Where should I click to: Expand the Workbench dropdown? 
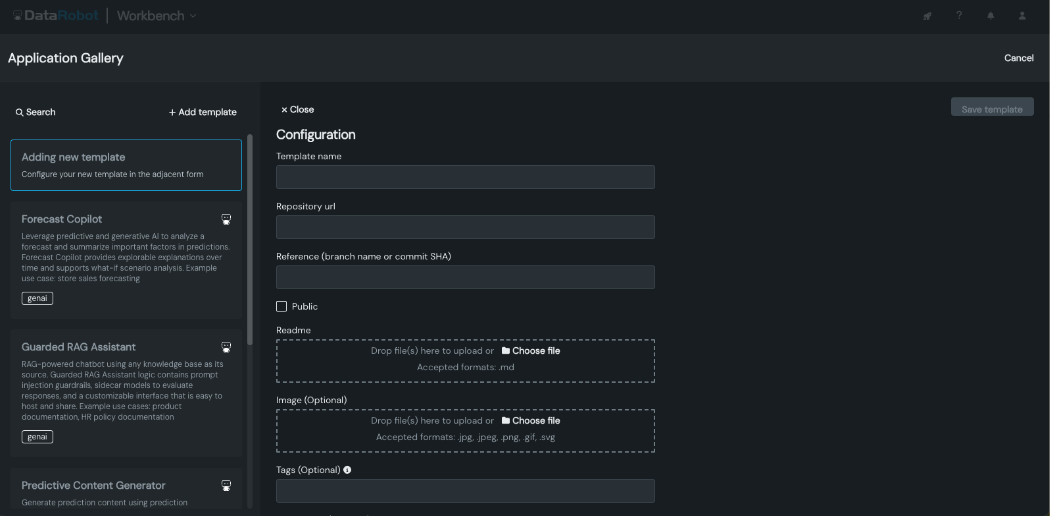157,16
